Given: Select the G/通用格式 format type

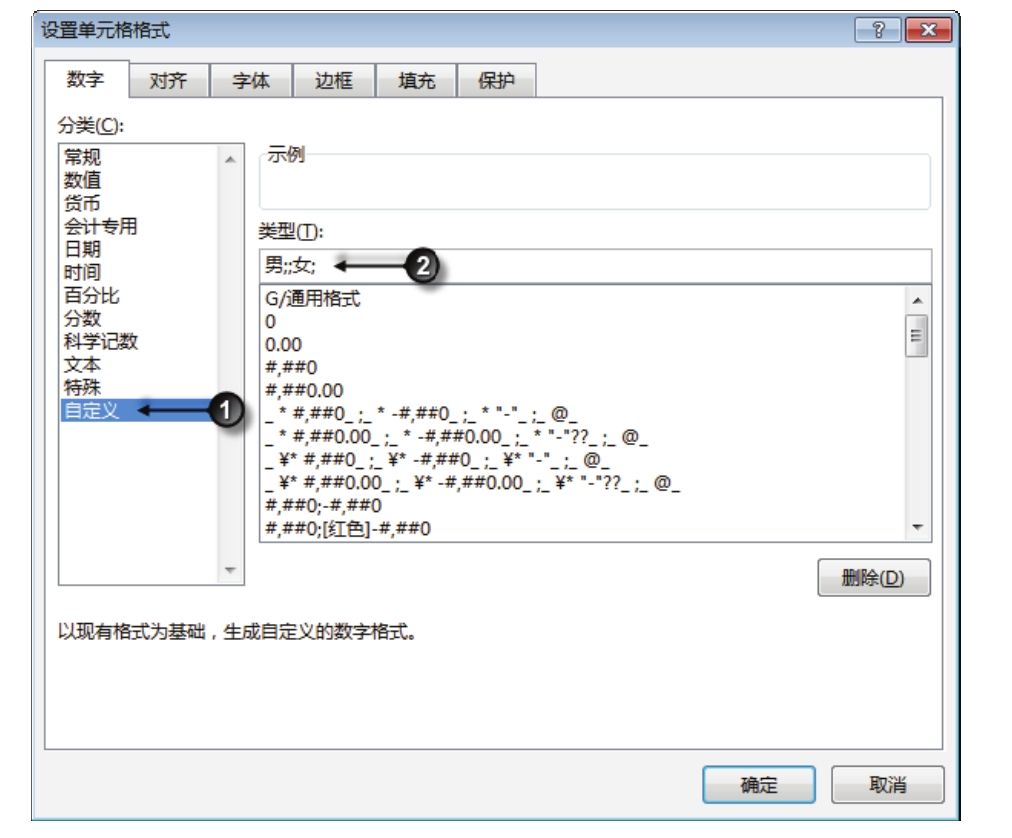Looking at the screenshot, I should [x=313, y=299].
